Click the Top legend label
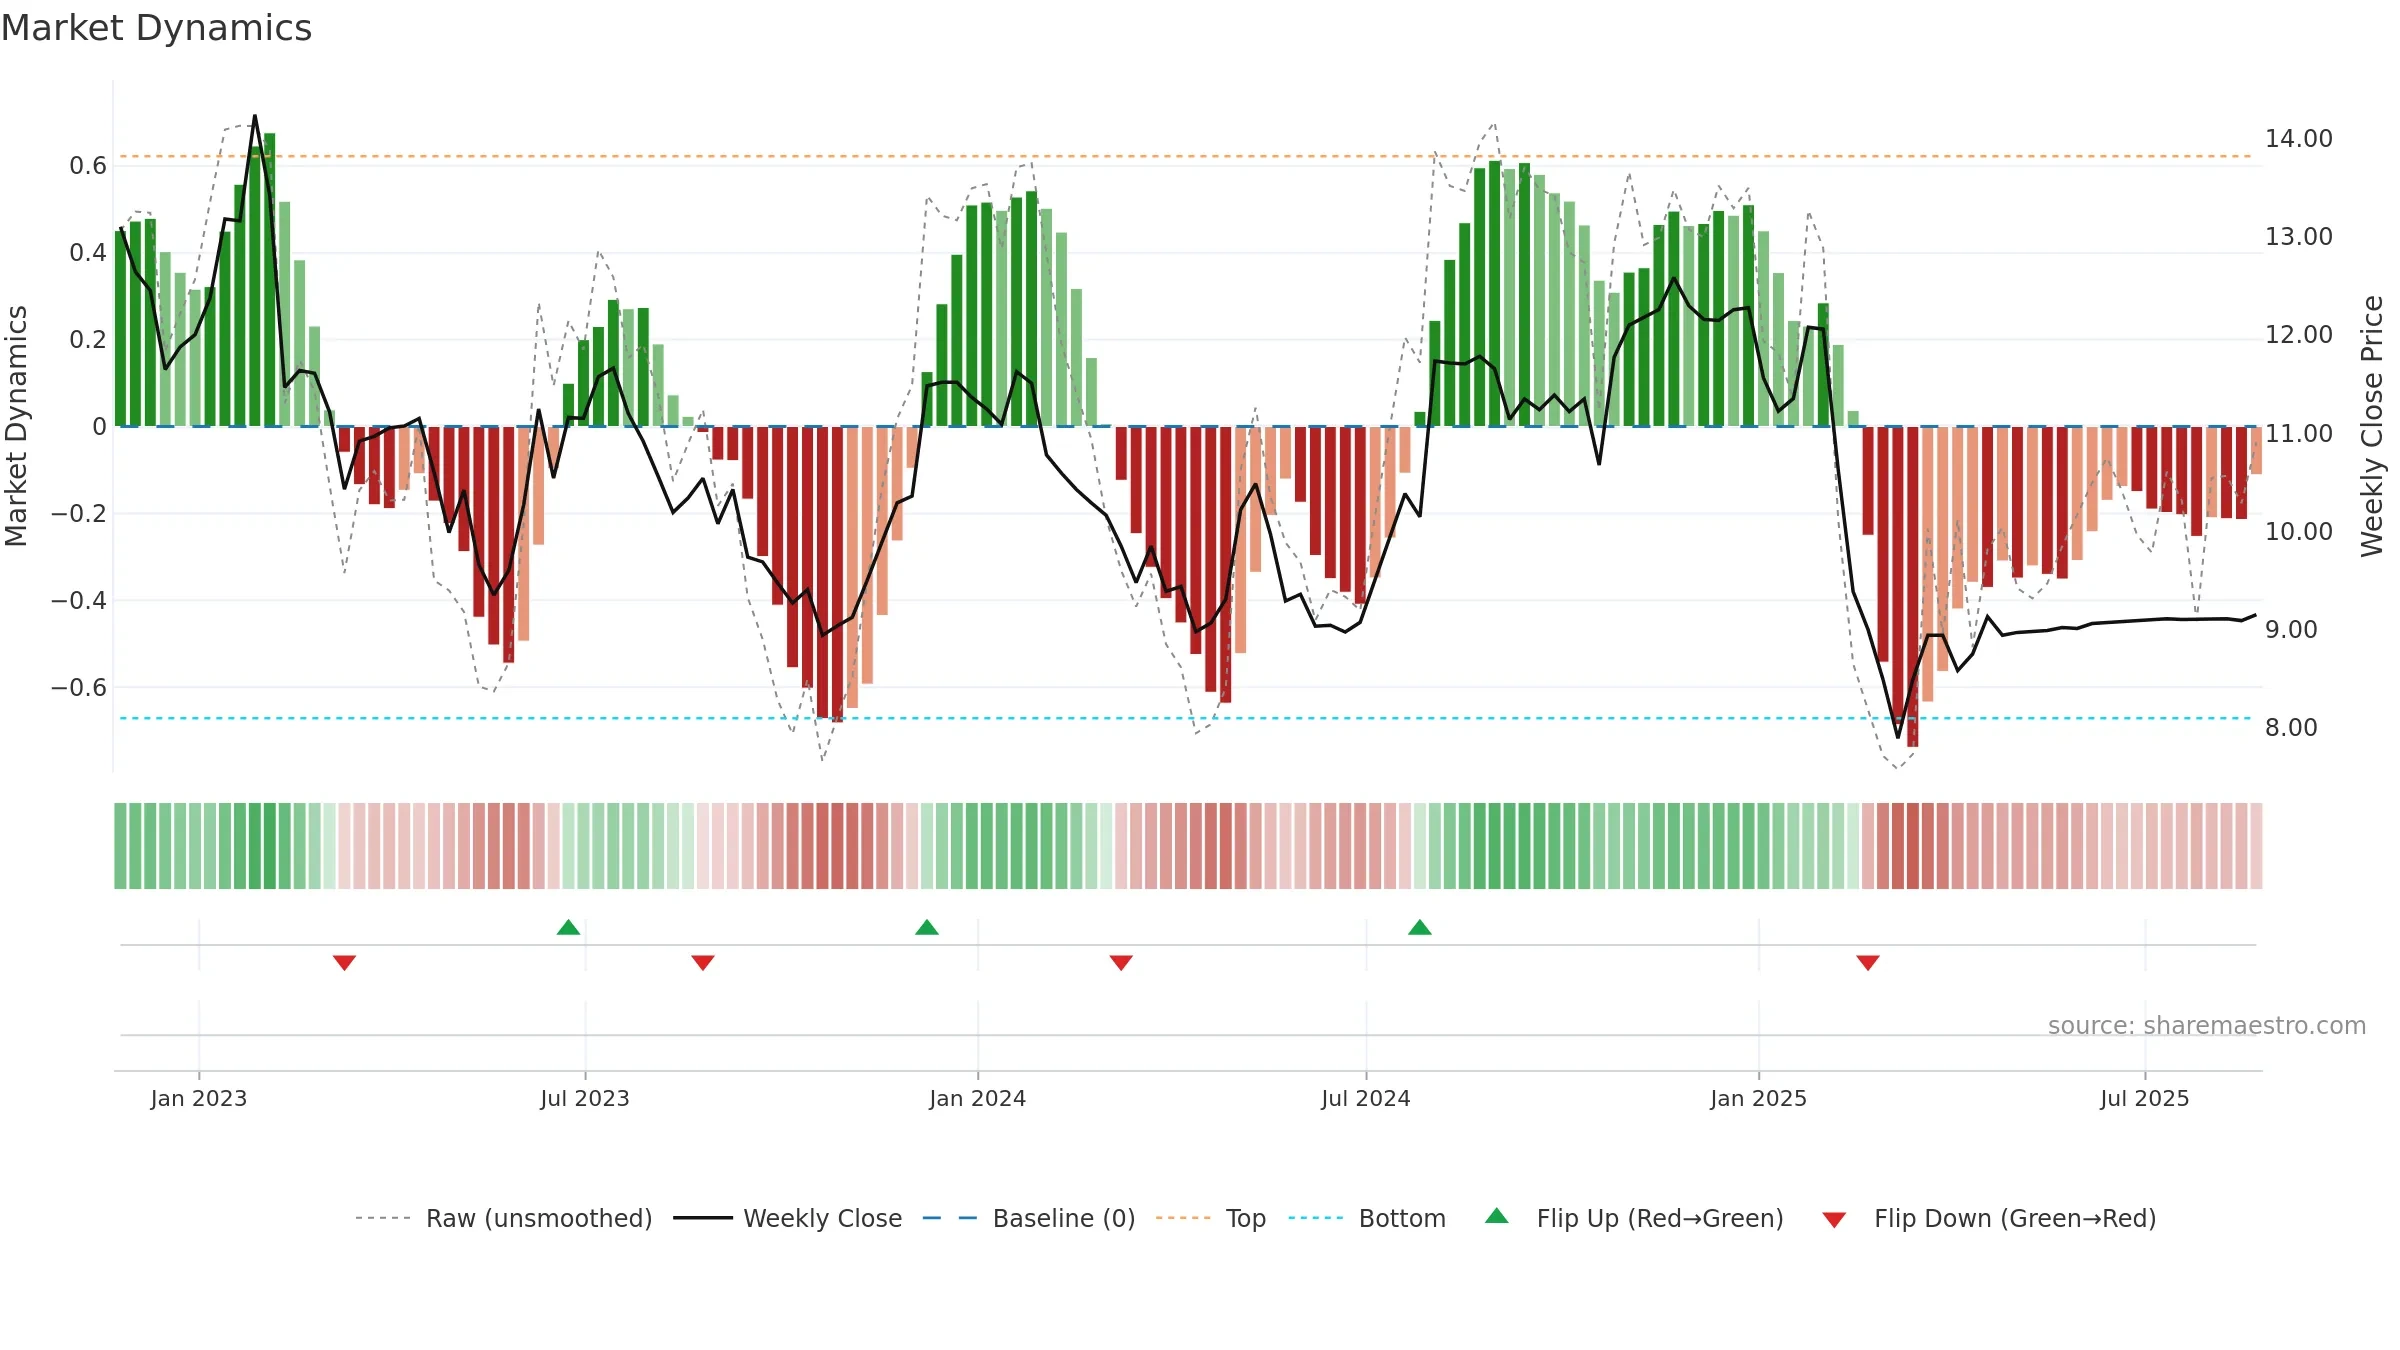Screen dimensions: 2400x1350 (1246, 1218)
